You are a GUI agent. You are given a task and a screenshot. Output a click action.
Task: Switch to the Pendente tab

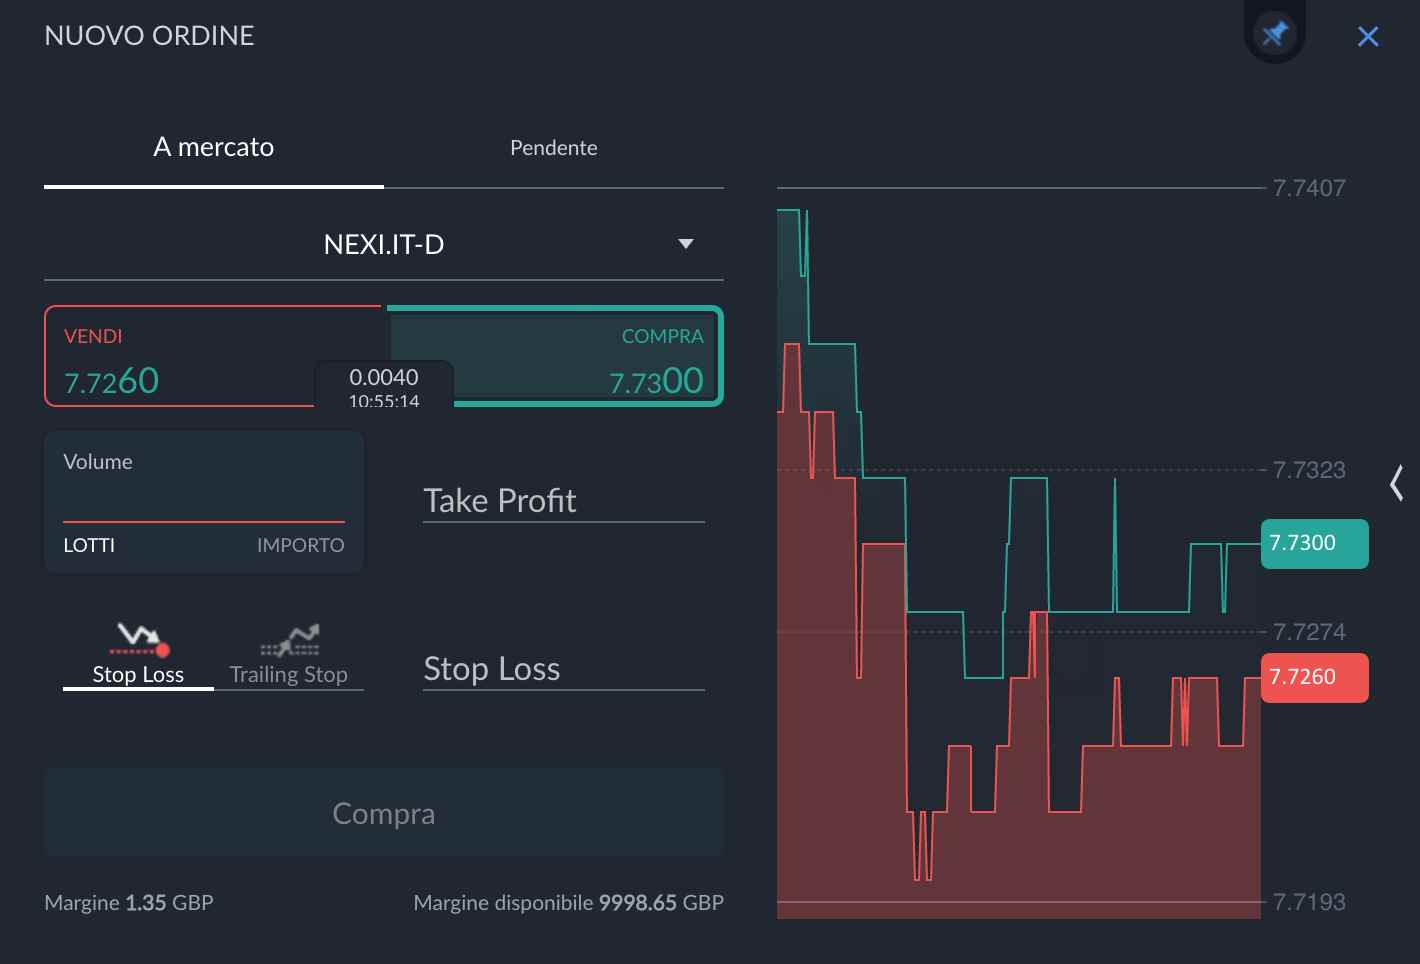click(x=553, y=148)
